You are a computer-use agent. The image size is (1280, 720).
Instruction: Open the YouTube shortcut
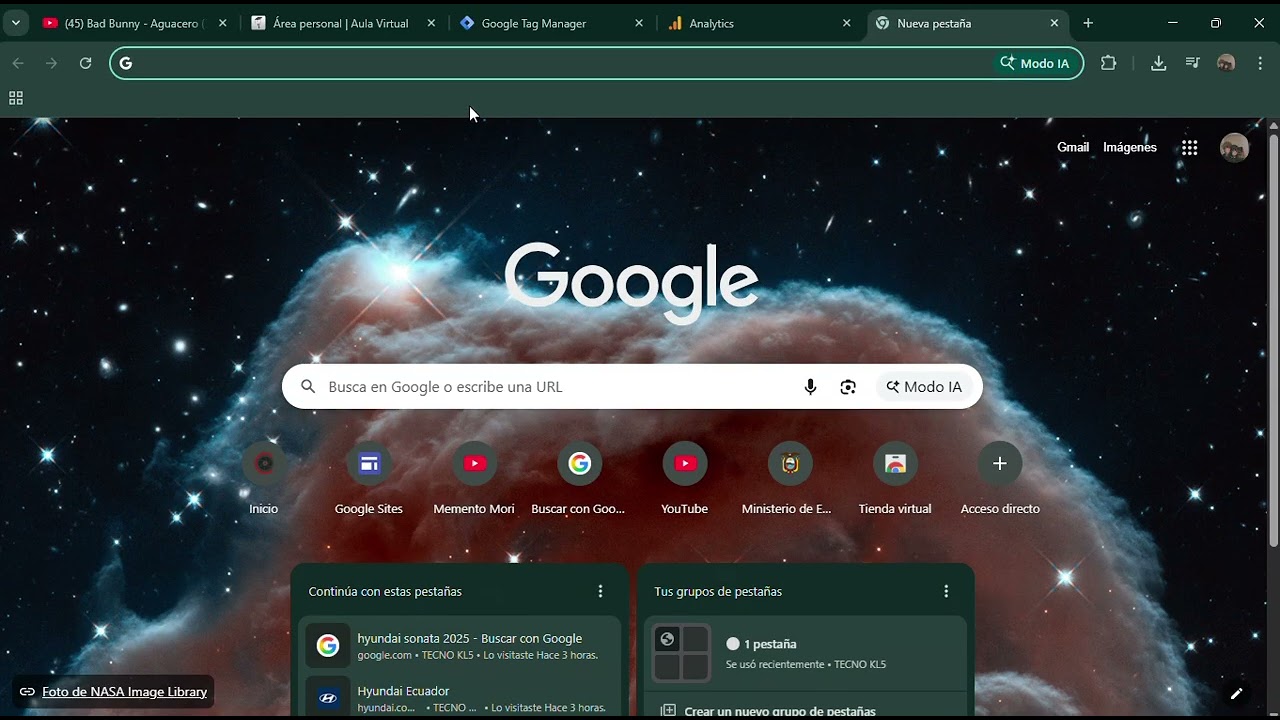[685, 480]
